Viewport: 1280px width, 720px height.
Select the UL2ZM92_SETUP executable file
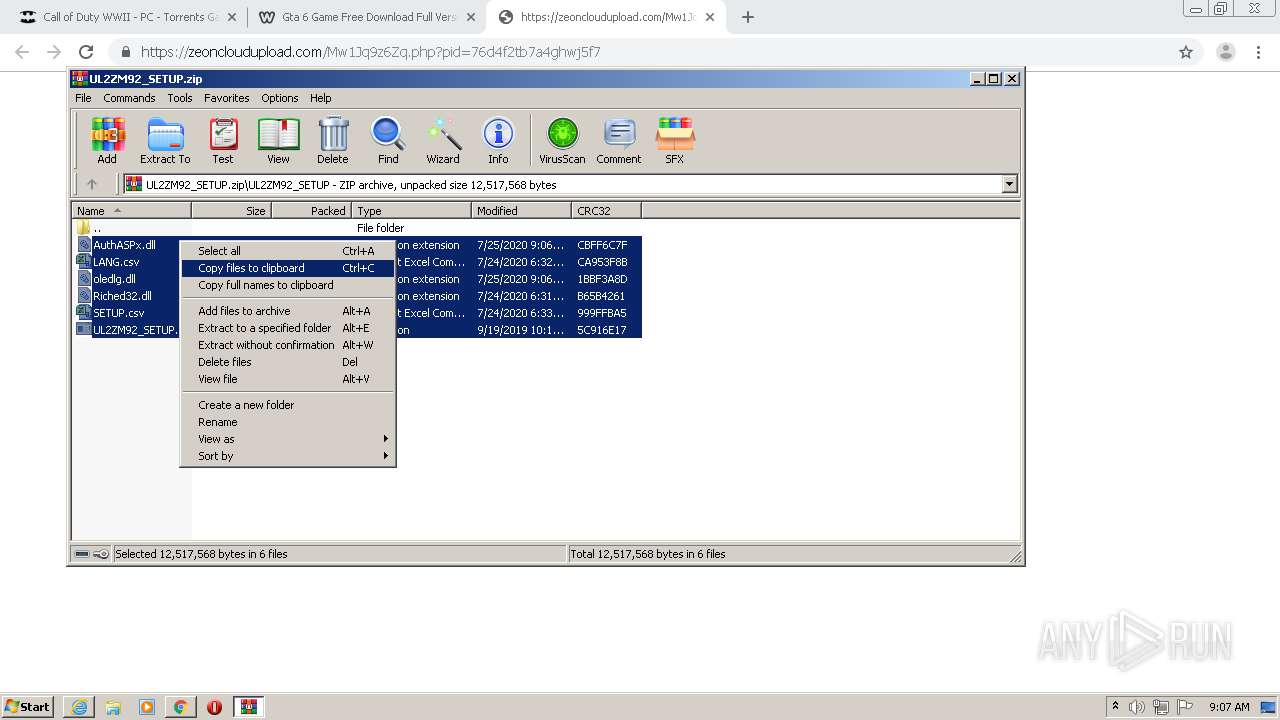click(135, 330)
